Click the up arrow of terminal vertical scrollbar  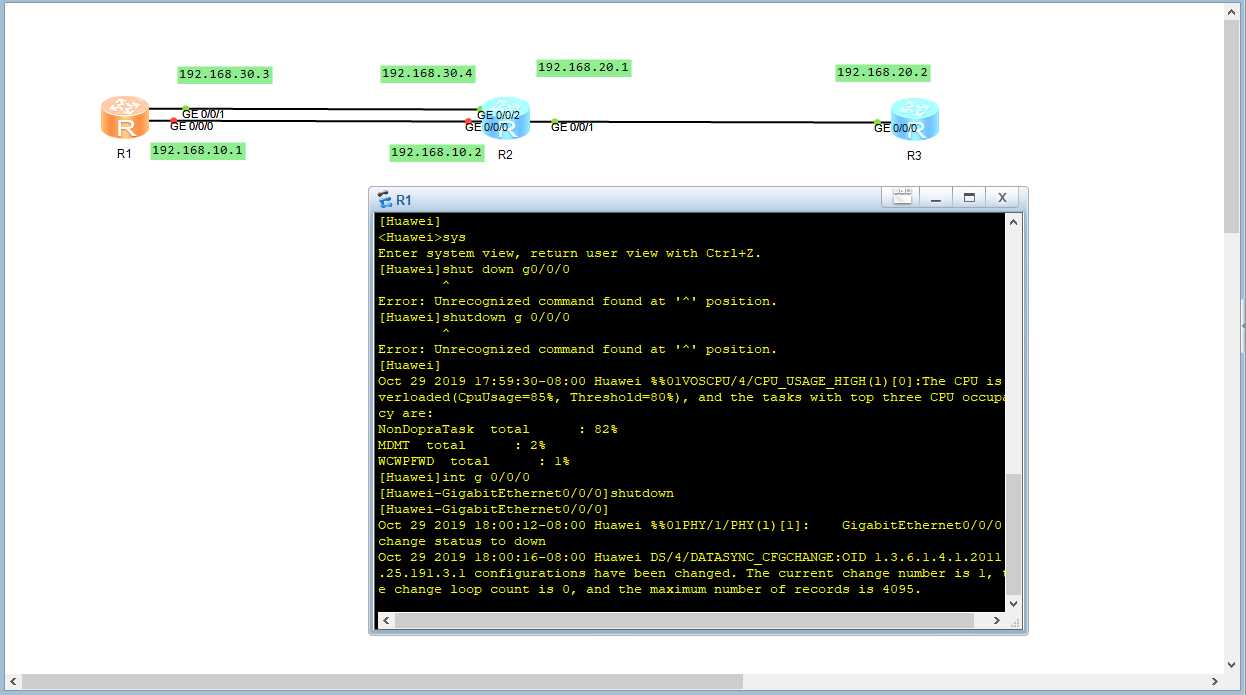[x=1013, y=221]
